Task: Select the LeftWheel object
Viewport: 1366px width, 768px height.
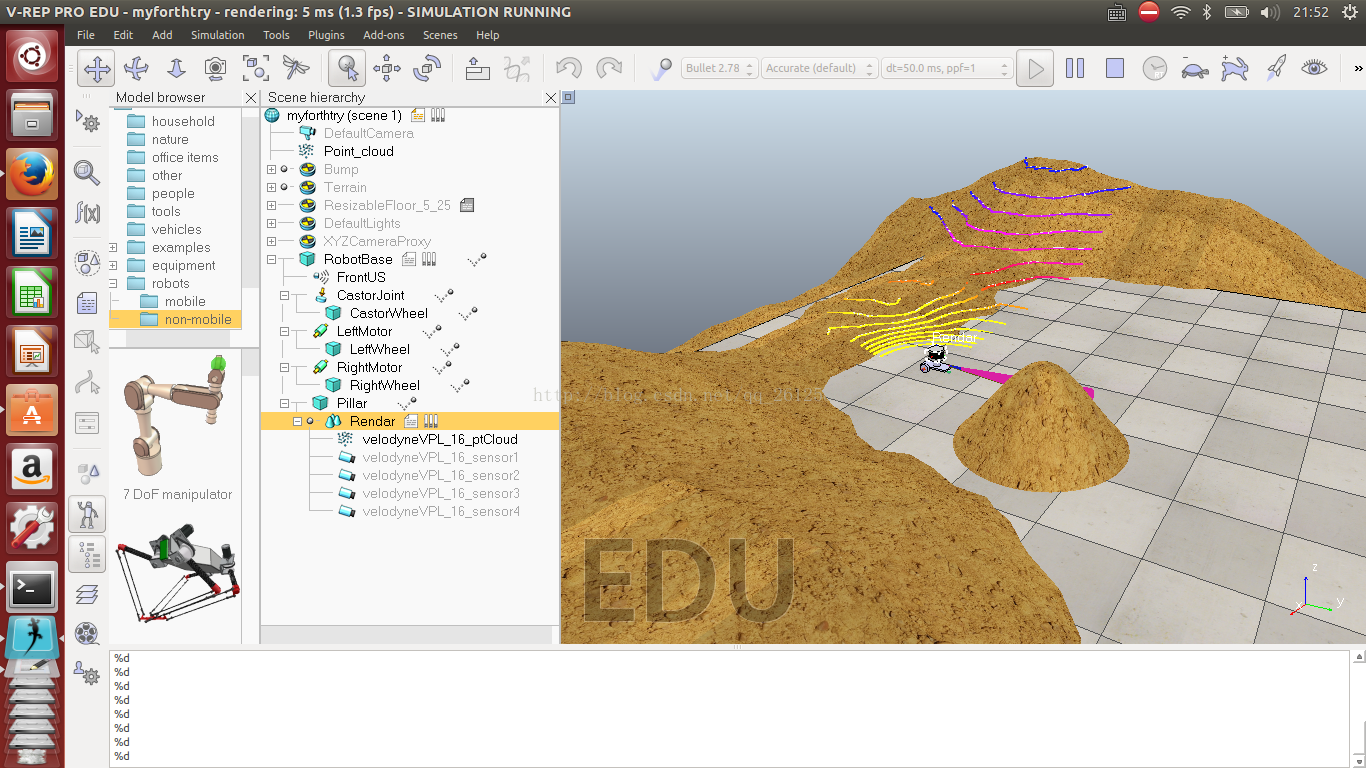Action: click(x=380, y=349)
